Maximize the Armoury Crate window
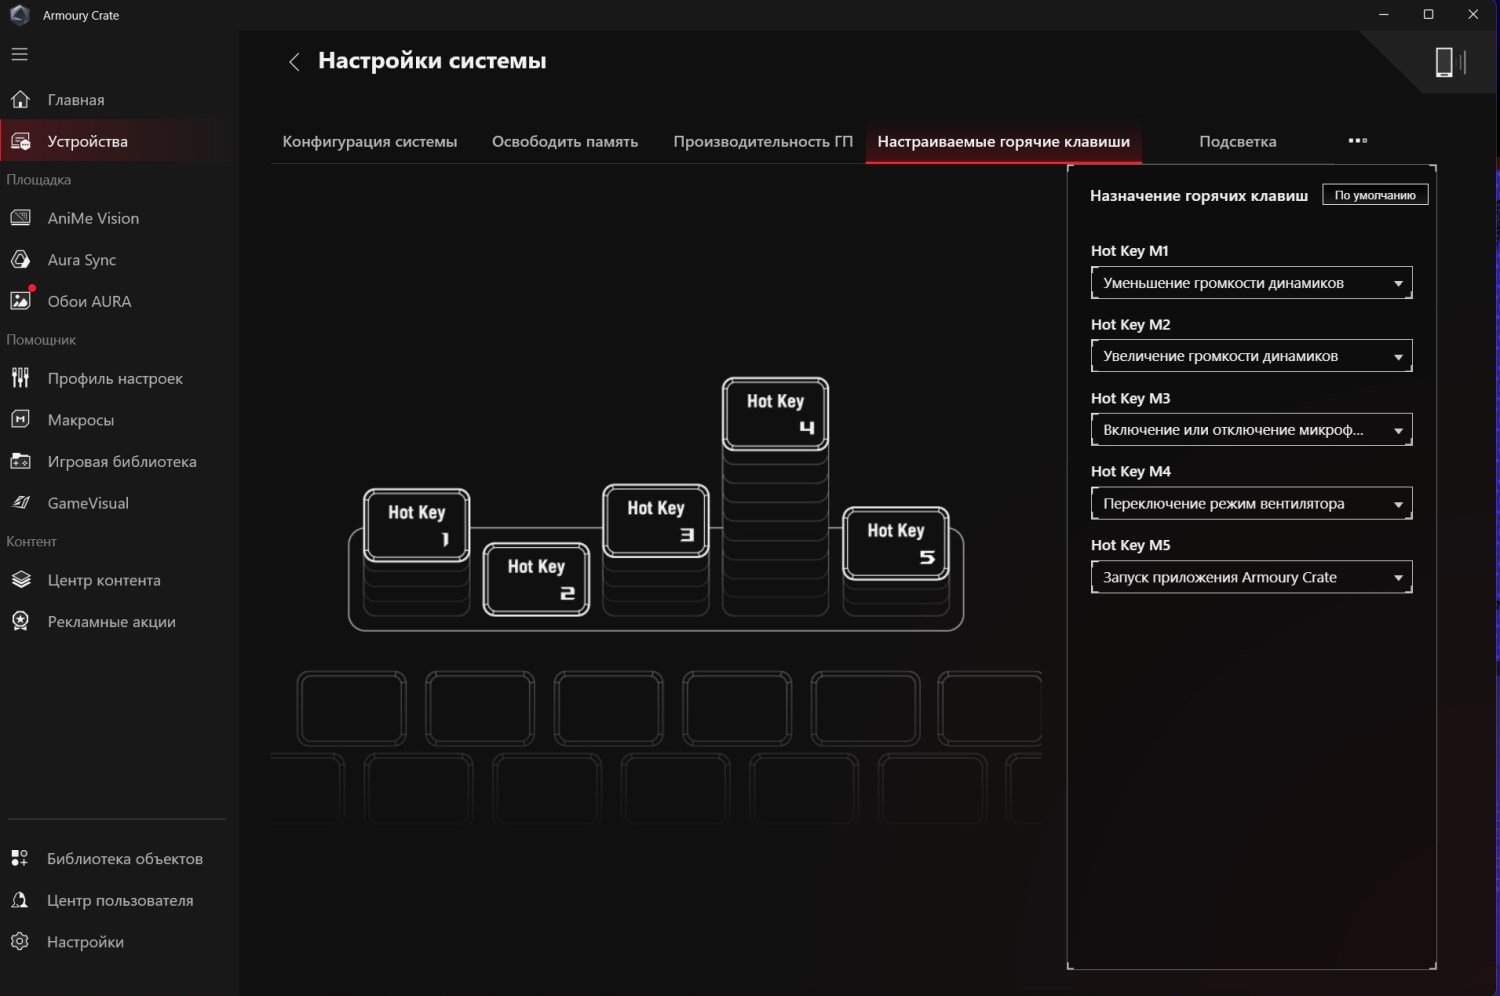The height and width of the screenshot is (996, 1500). (x=1428, y=14)
